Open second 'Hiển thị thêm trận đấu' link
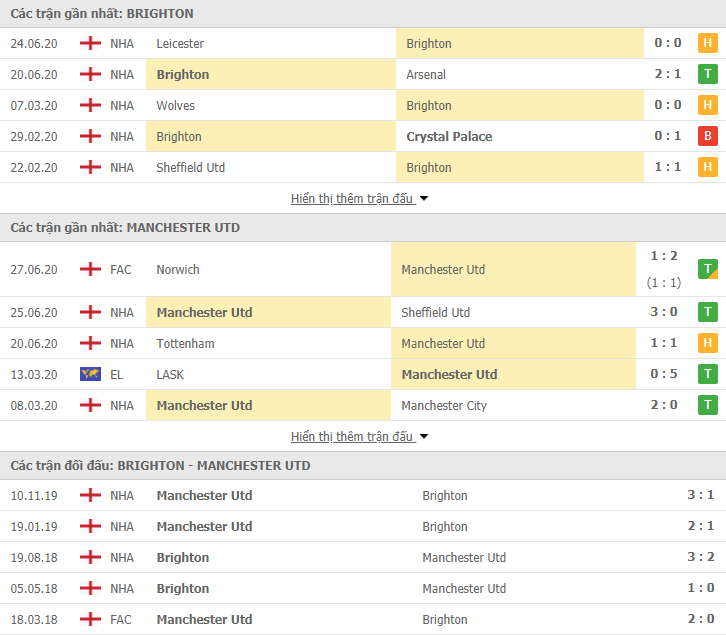The height and width of the screenshot is (635, 726). click(x=352, y=437)
